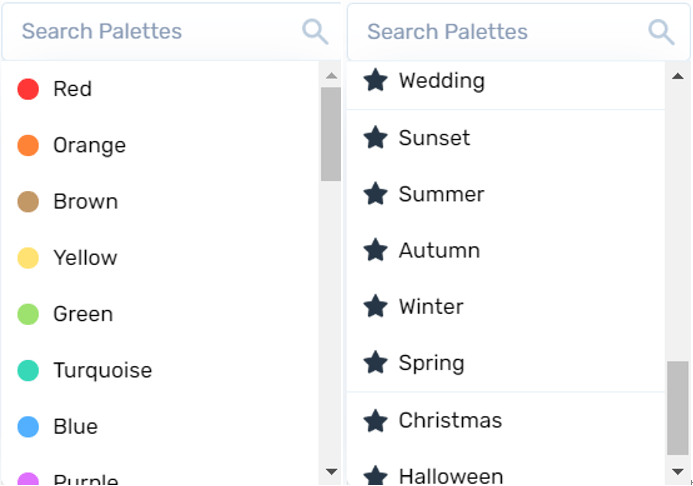This screenshot has height=486, width=693.
Task: Choose the star icon beside Christmas
Action: click(375, 420)
